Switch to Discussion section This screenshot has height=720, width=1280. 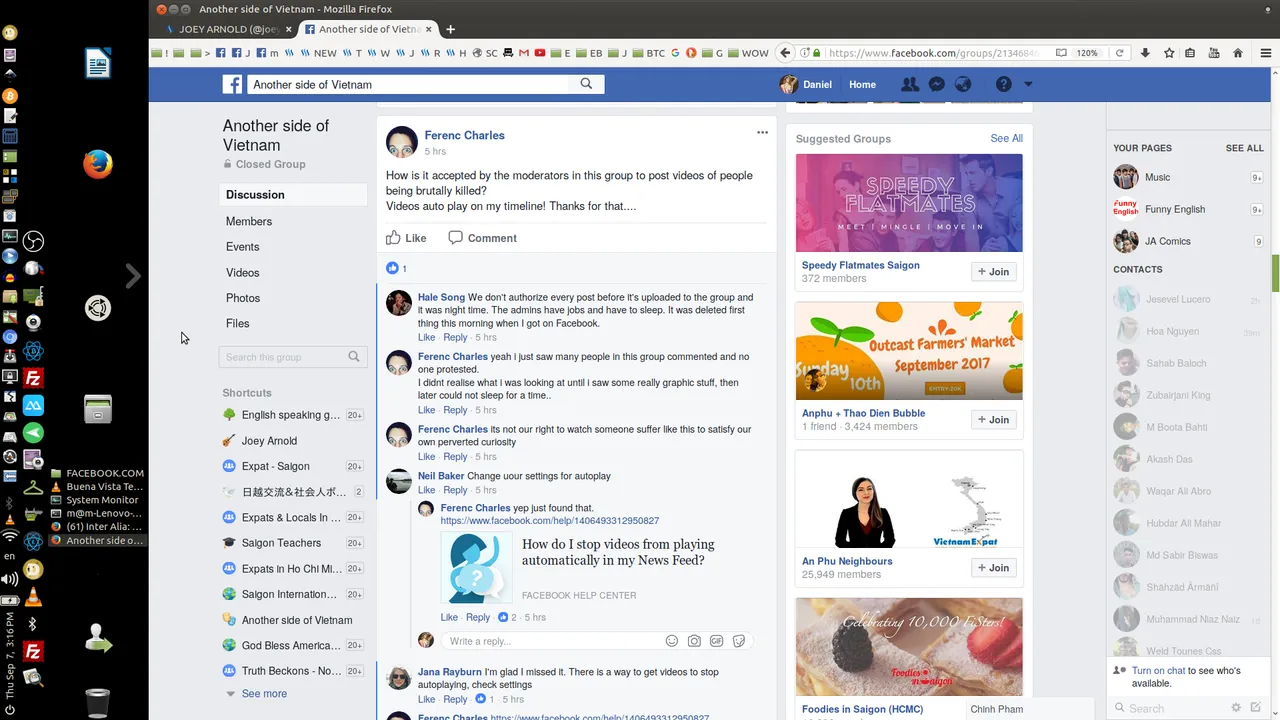(293, 195)
